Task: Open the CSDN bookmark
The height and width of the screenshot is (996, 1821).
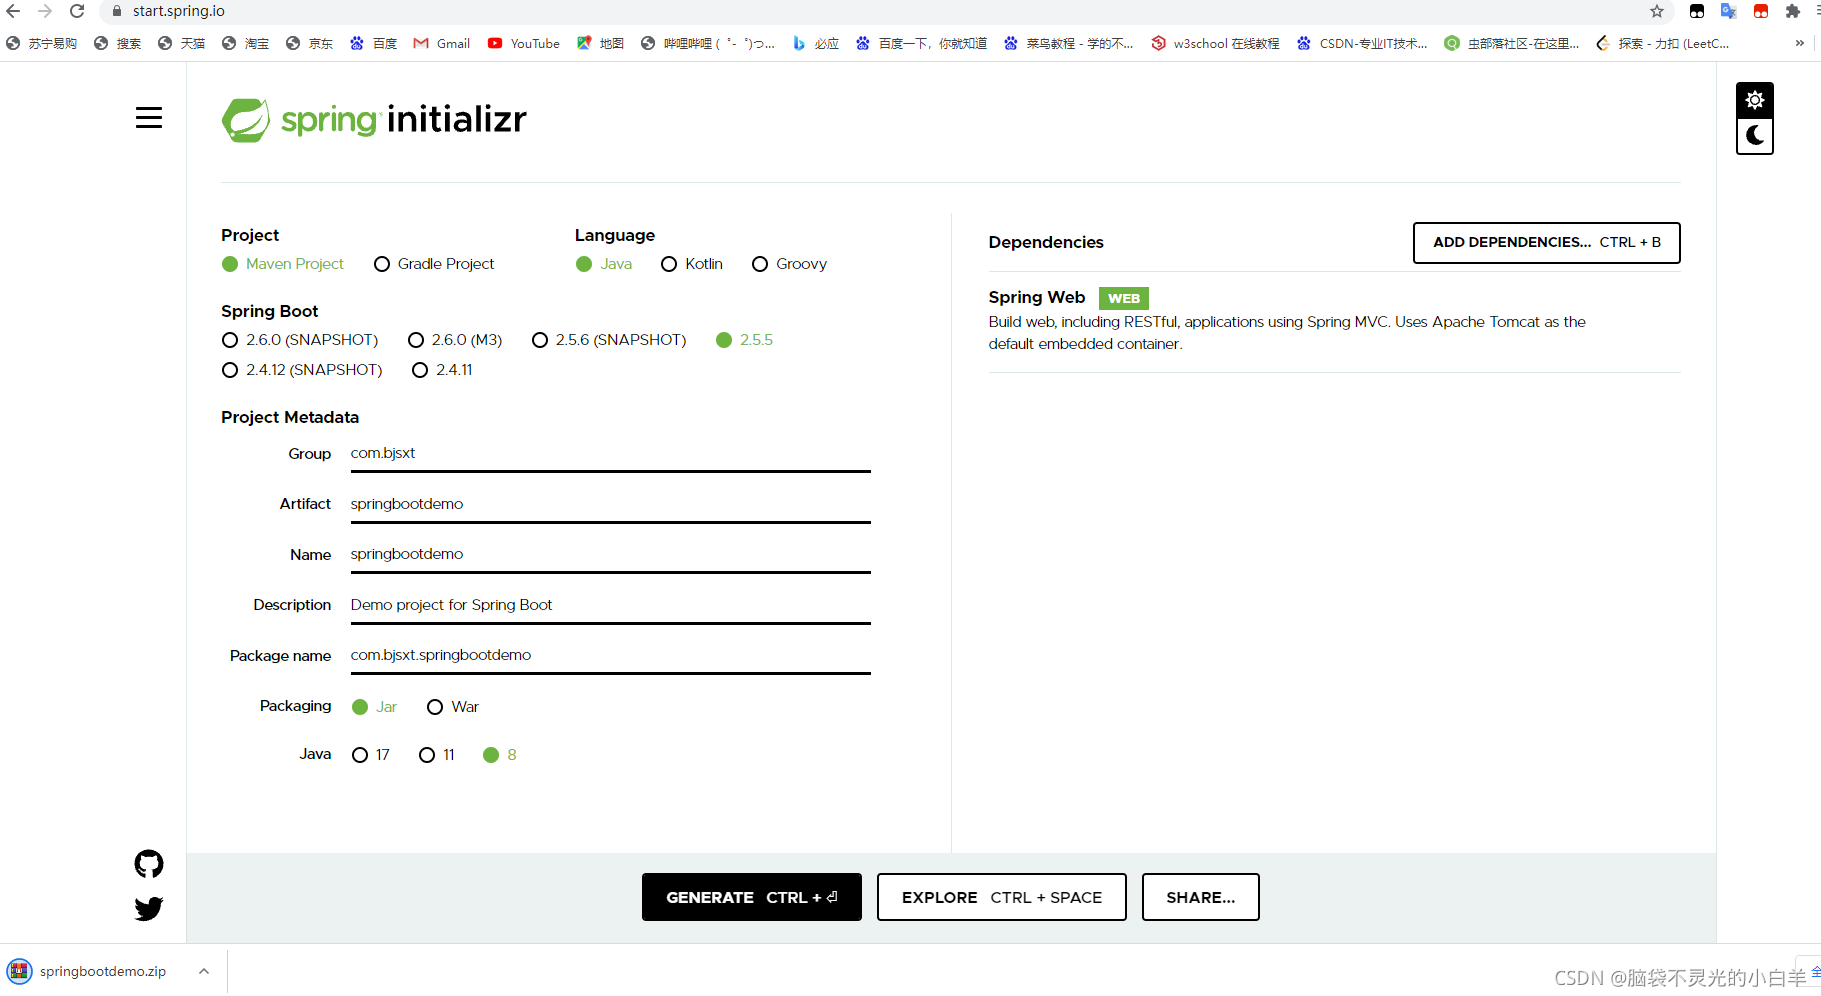Action: (x=1362, y=43)
